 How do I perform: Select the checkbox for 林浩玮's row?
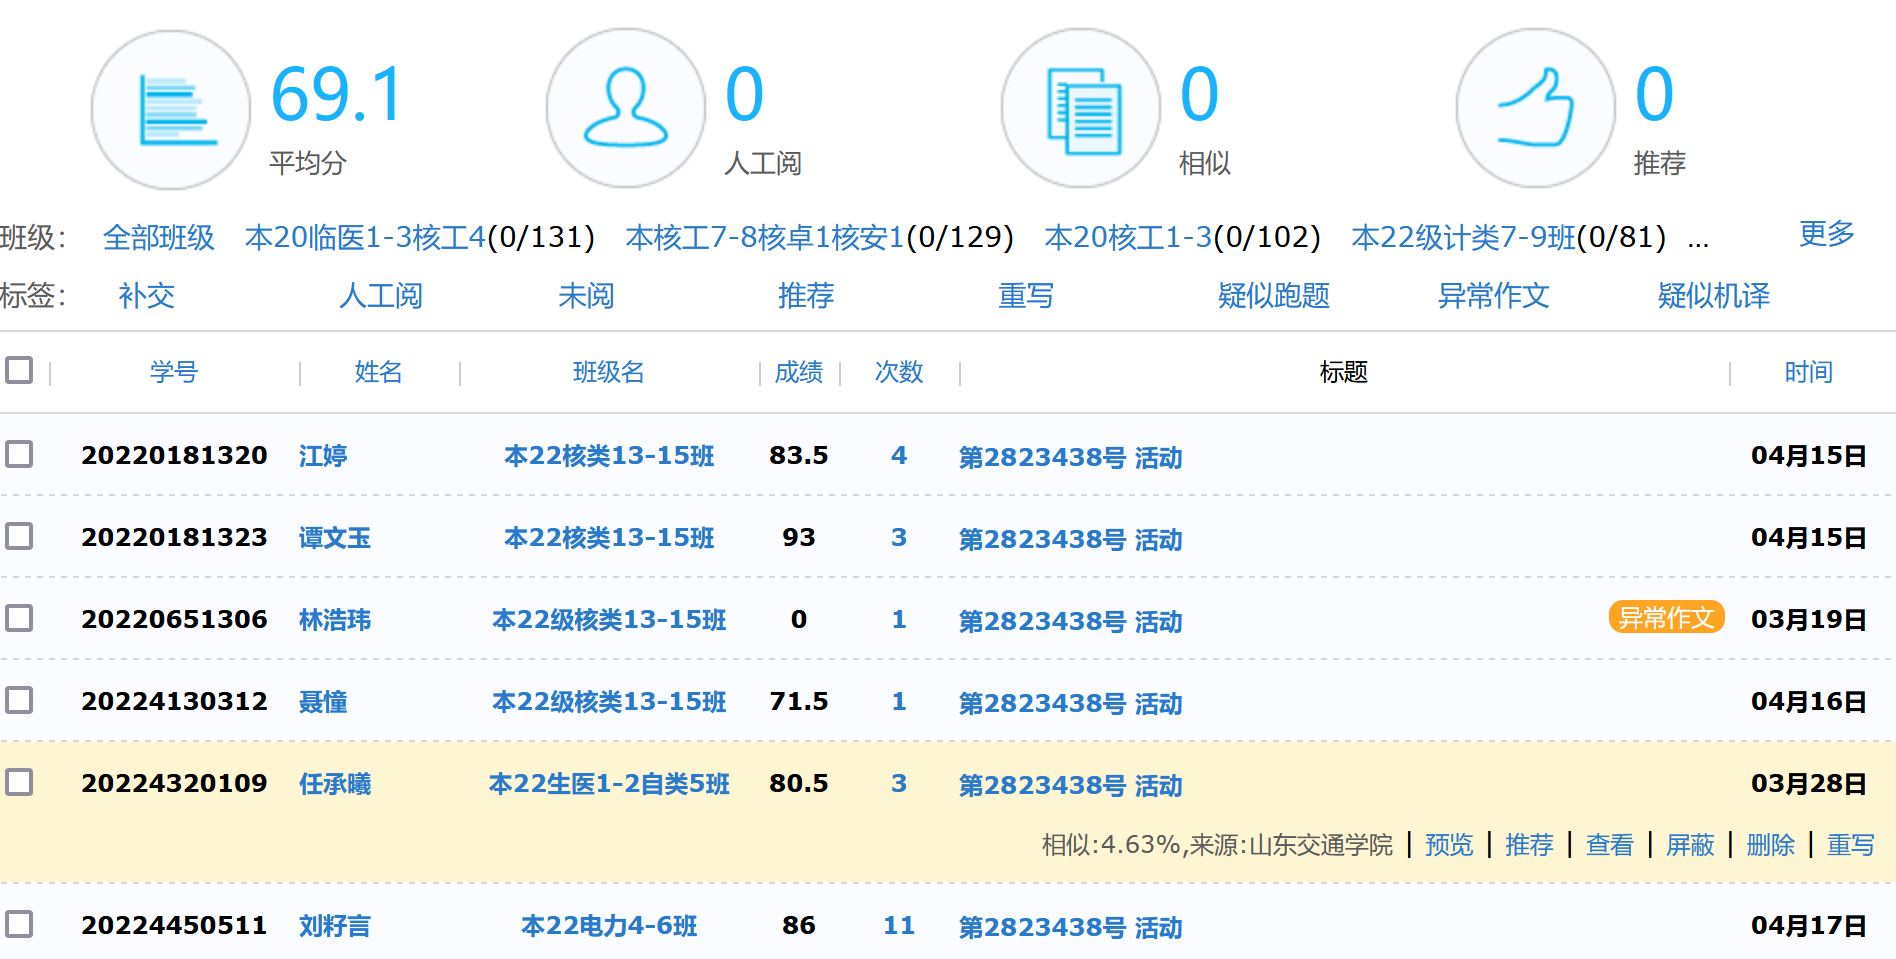point(19,619)
